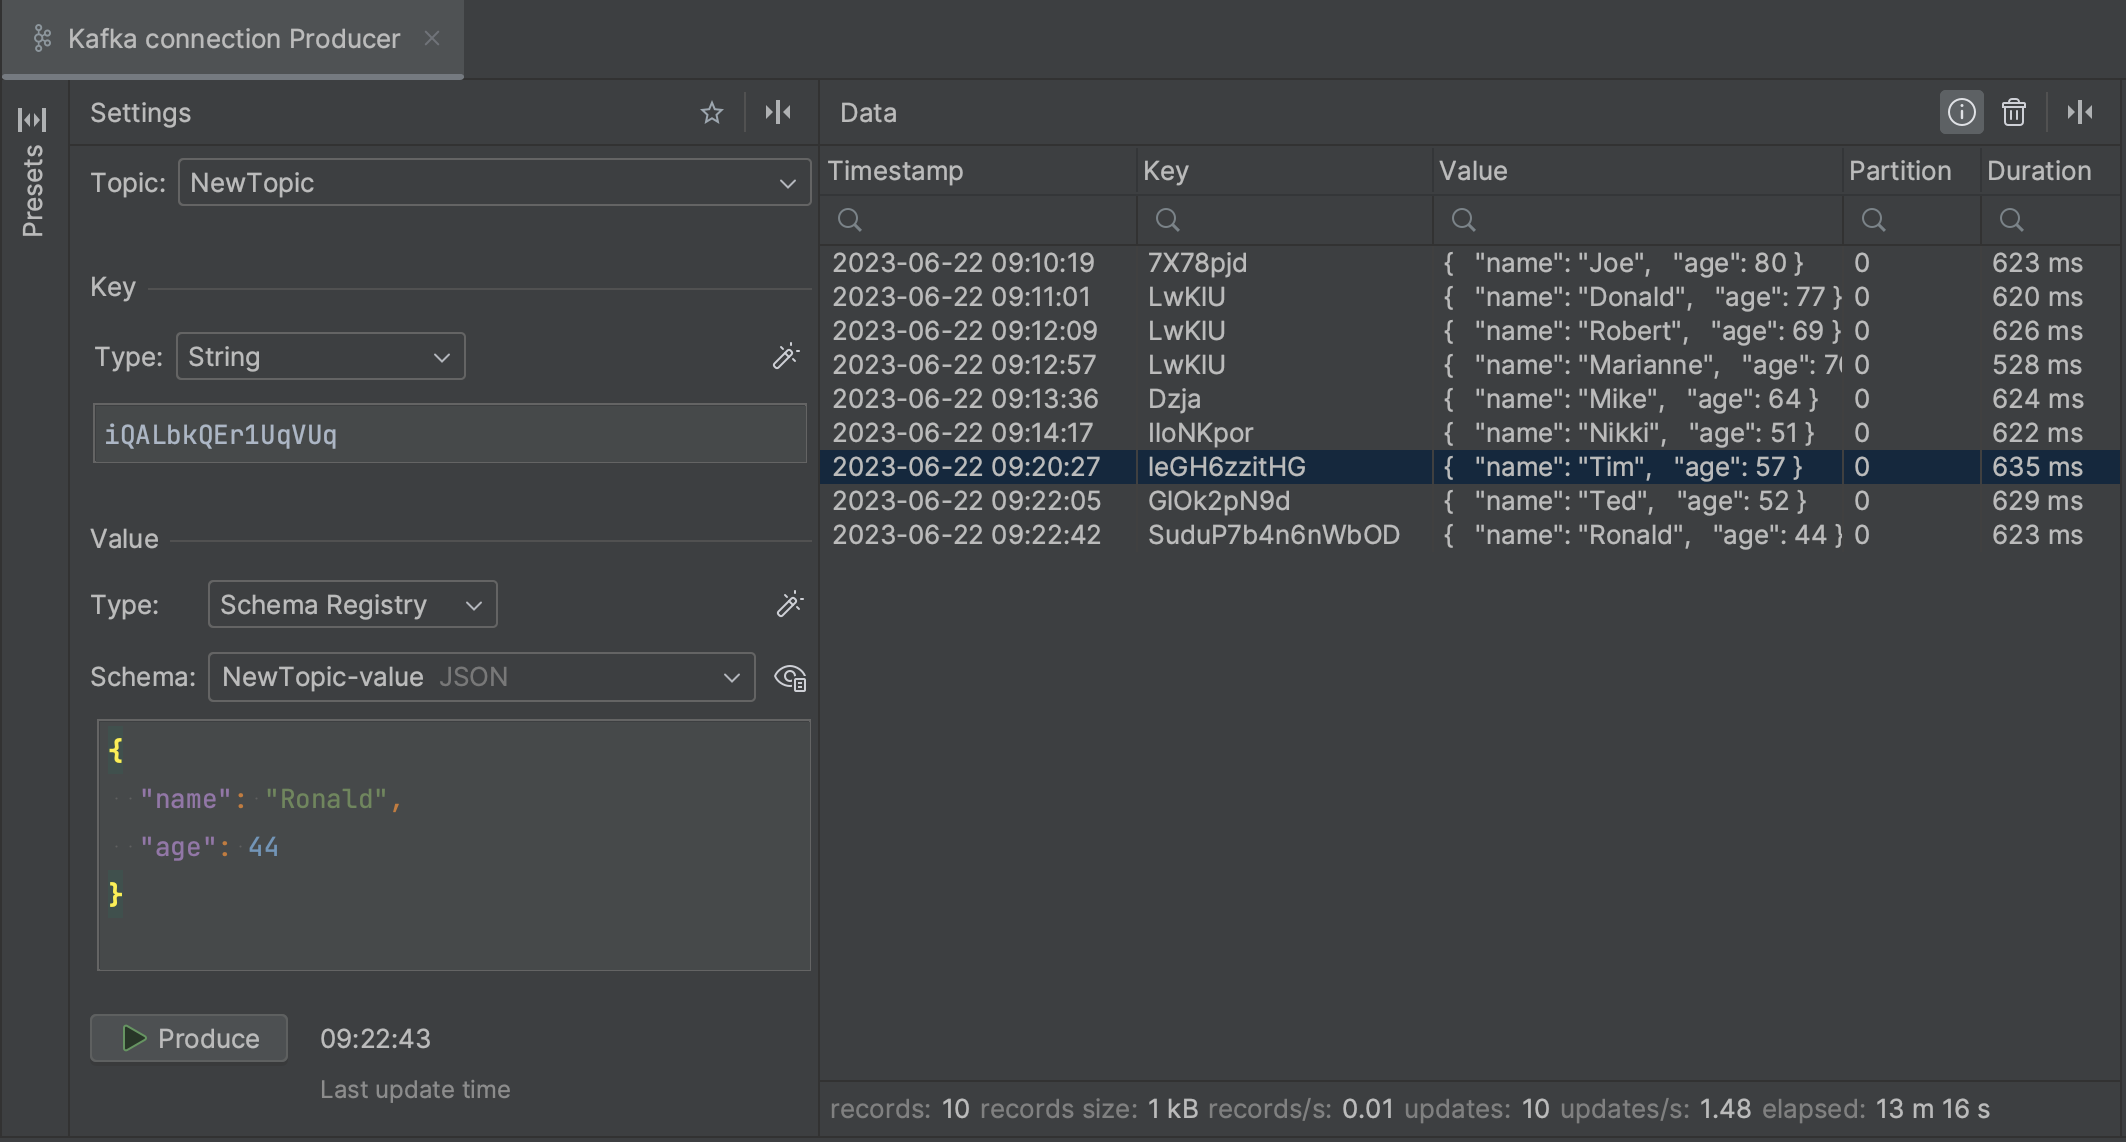Image resolution: width=2126 pixels, height=1142 pixels.
Task: Click the Produce button
Action: click(x=188, y=1038)
